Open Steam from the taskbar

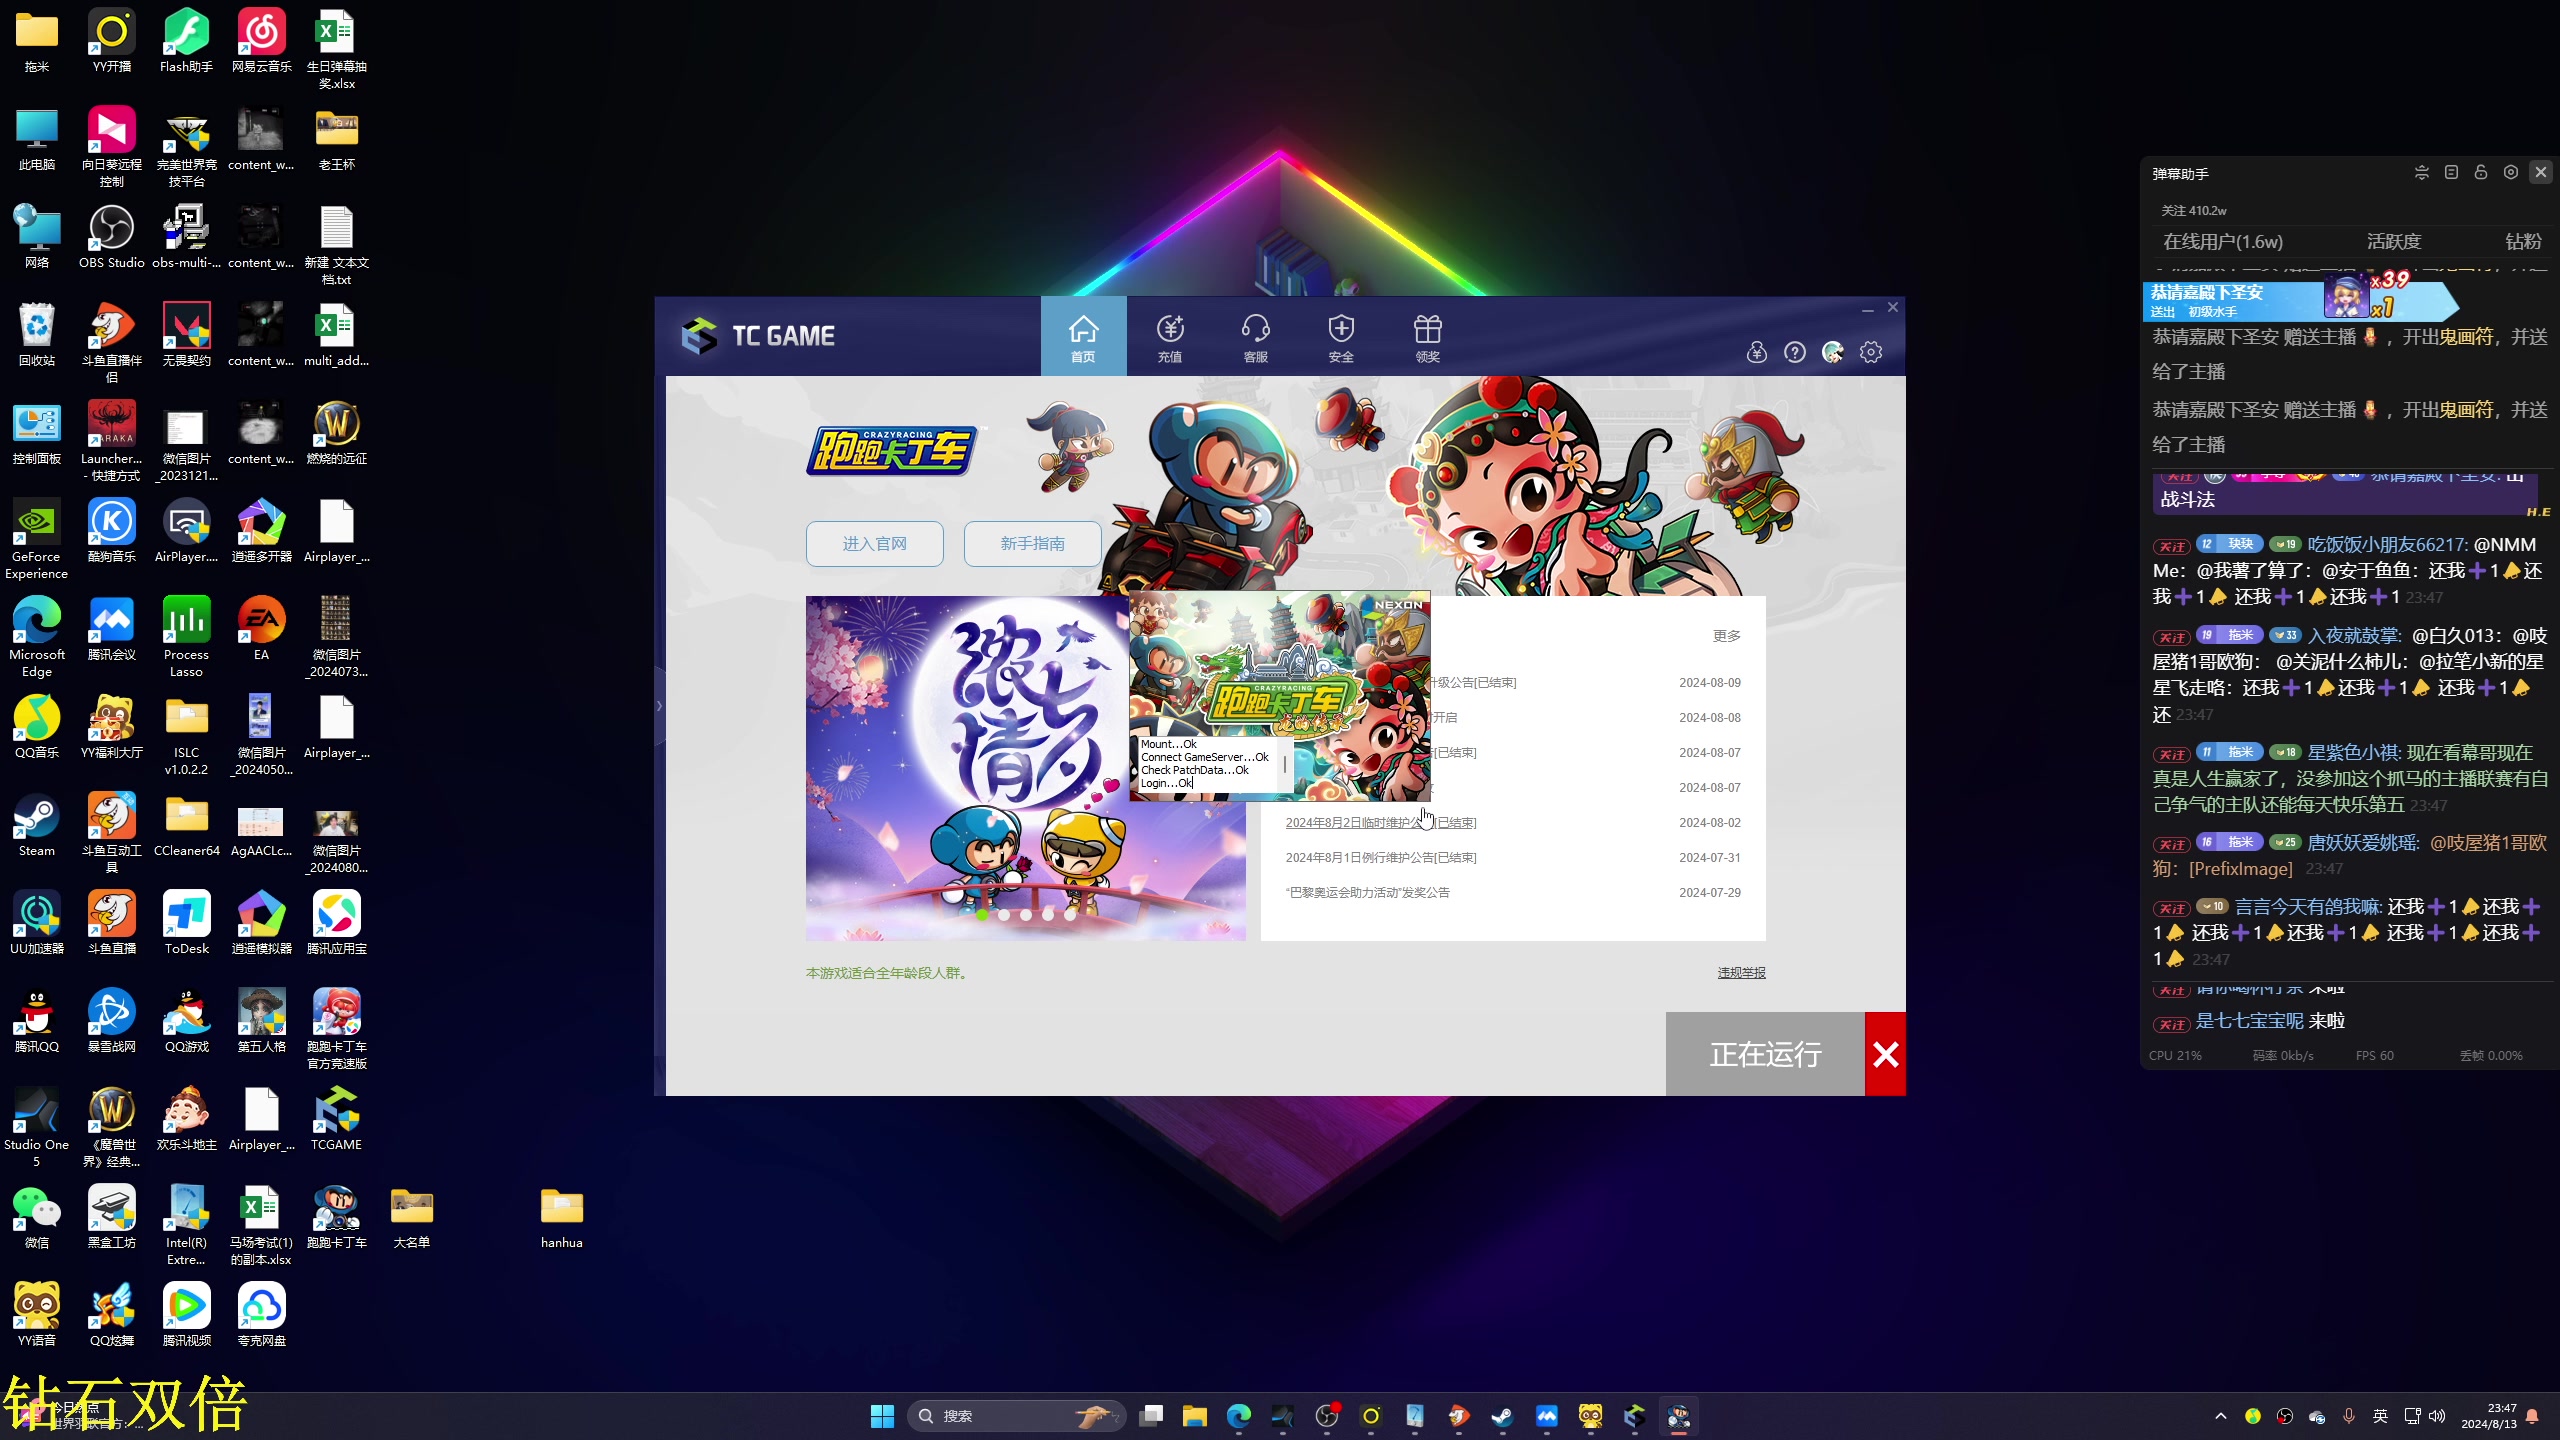point(1503,1416)
